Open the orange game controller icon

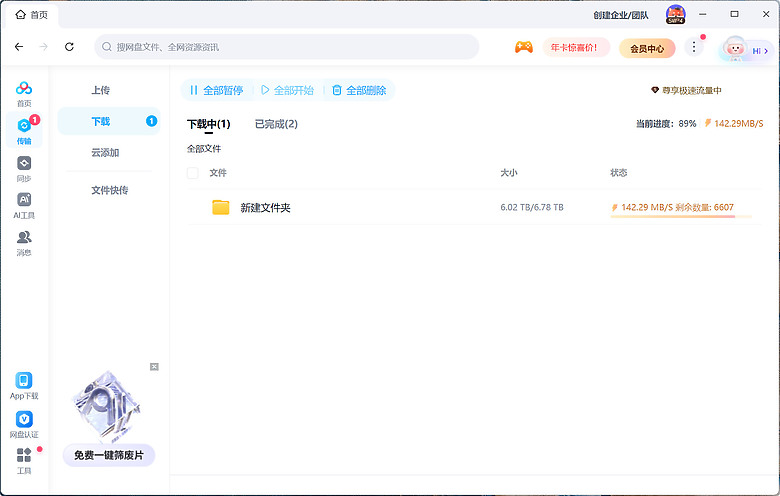(x=524, y=47)
